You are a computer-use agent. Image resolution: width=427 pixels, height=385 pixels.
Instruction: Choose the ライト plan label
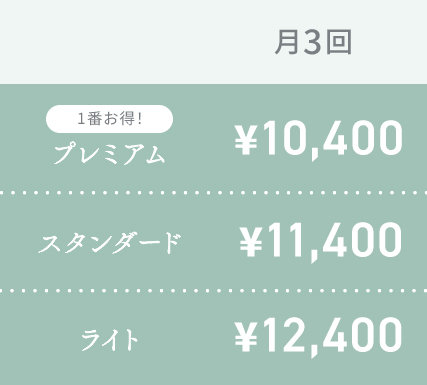pos(109,340)
